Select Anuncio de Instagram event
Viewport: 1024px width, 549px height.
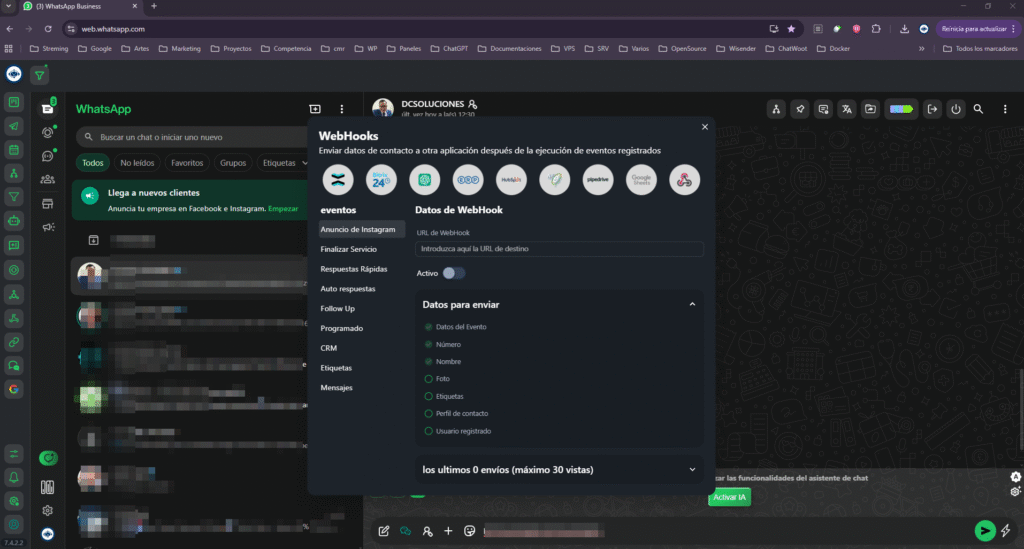coord(361,229)
